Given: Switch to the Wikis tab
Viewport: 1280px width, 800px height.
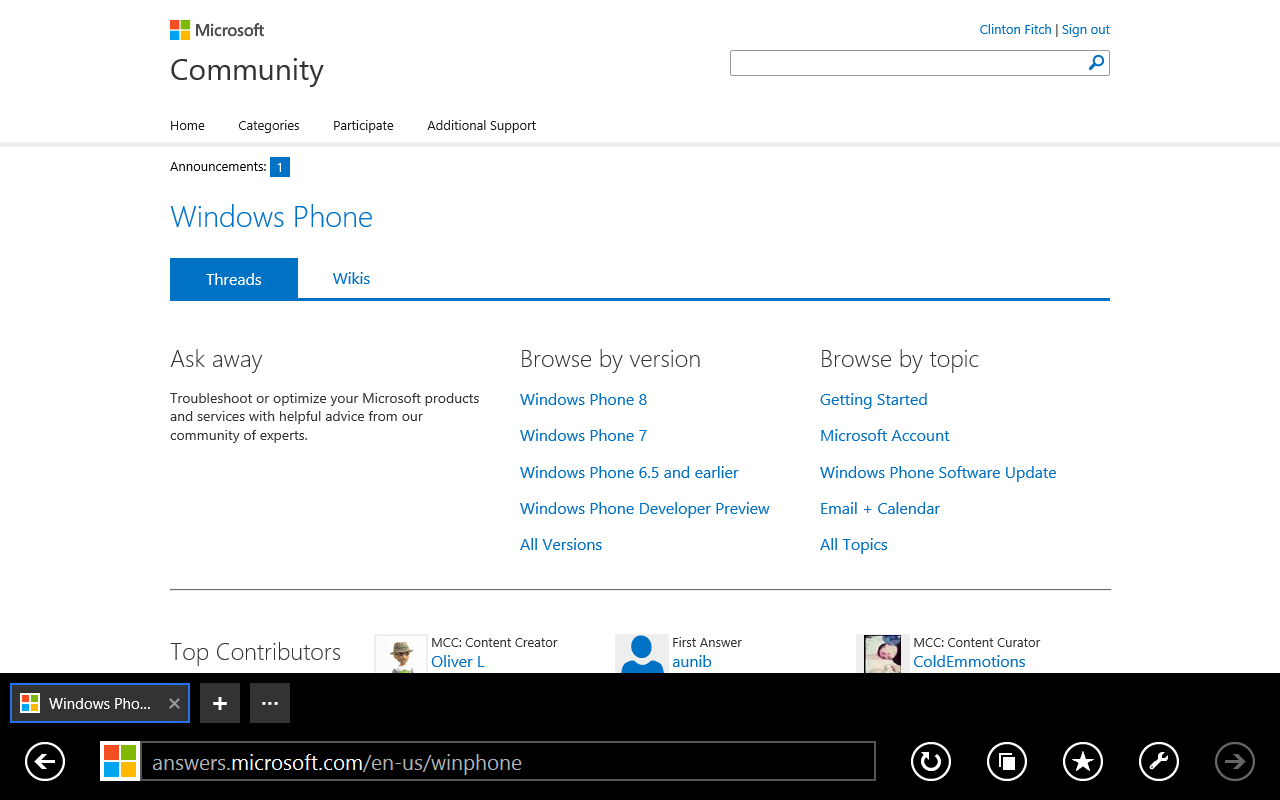Looking at the screenshot, I should (x=351, y=279).
